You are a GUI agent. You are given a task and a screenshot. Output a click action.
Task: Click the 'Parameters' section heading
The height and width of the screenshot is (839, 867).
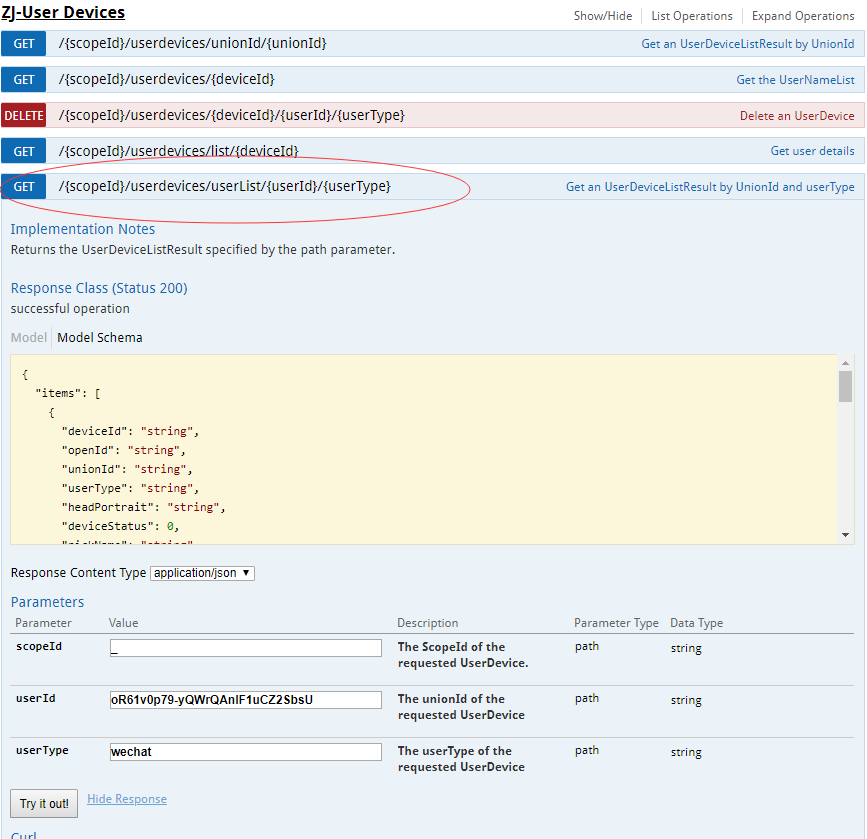[x=48, y=602]
